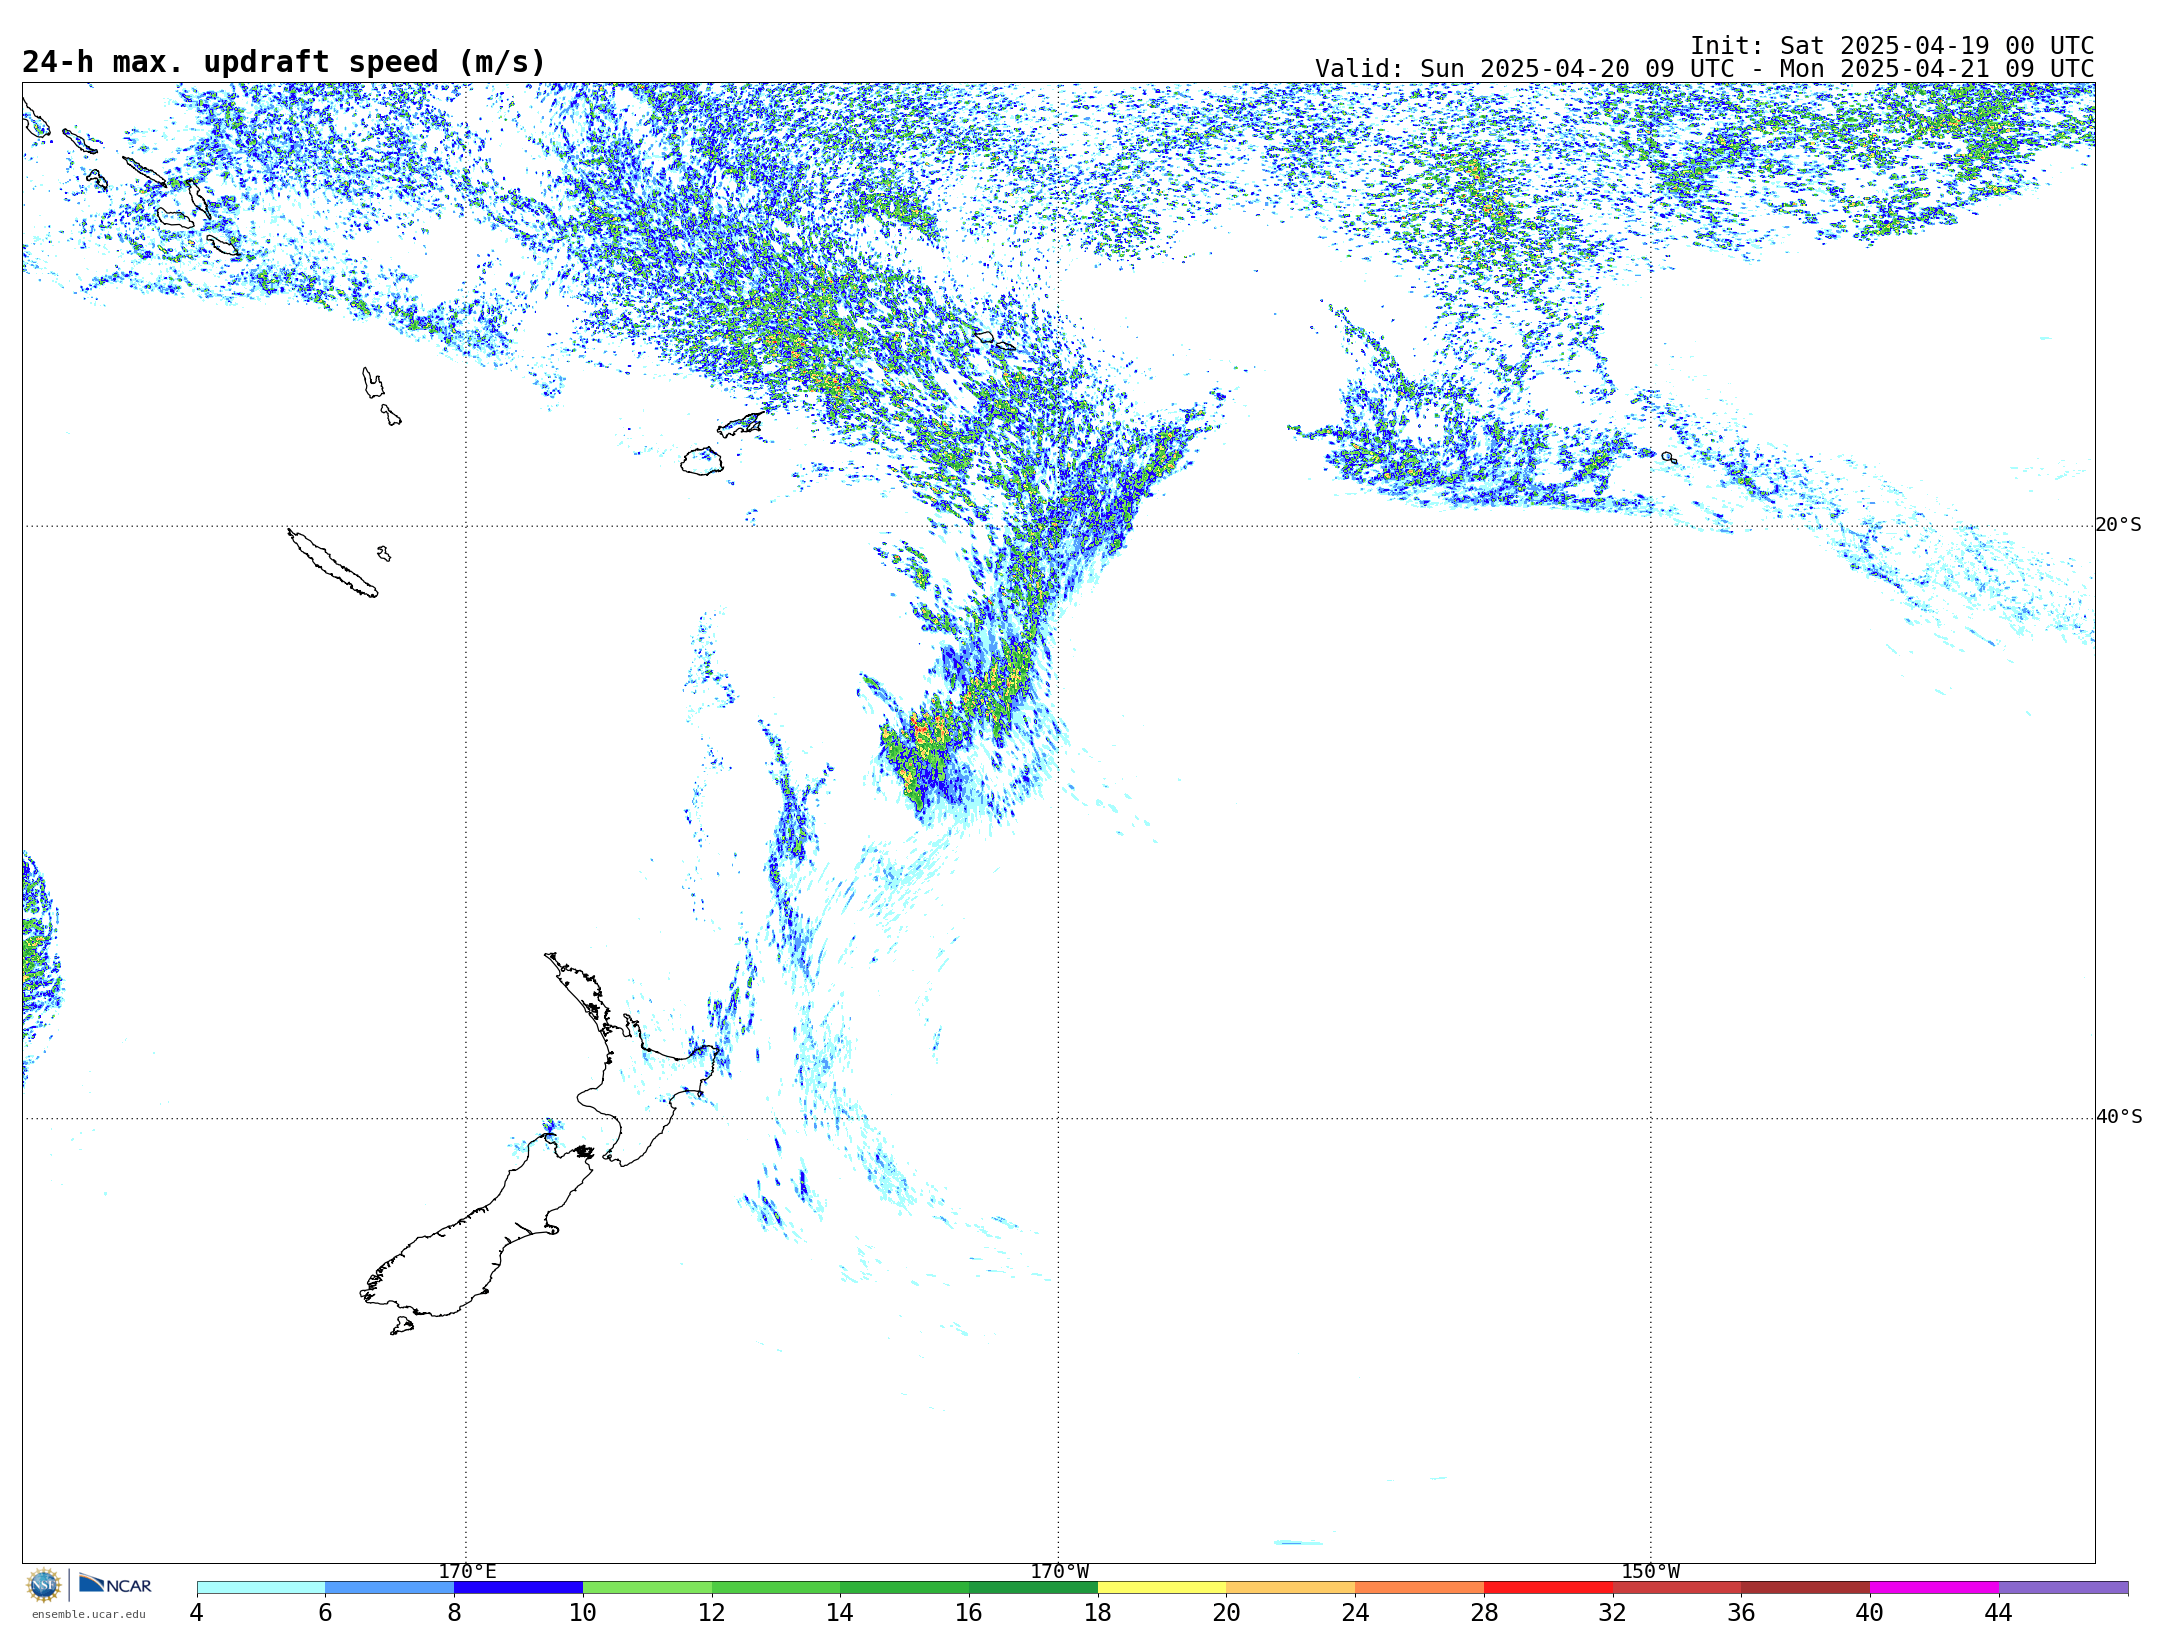Click colorbar tick label 10
This screenshot has height=1626, width=2160.
[583, 1612]
